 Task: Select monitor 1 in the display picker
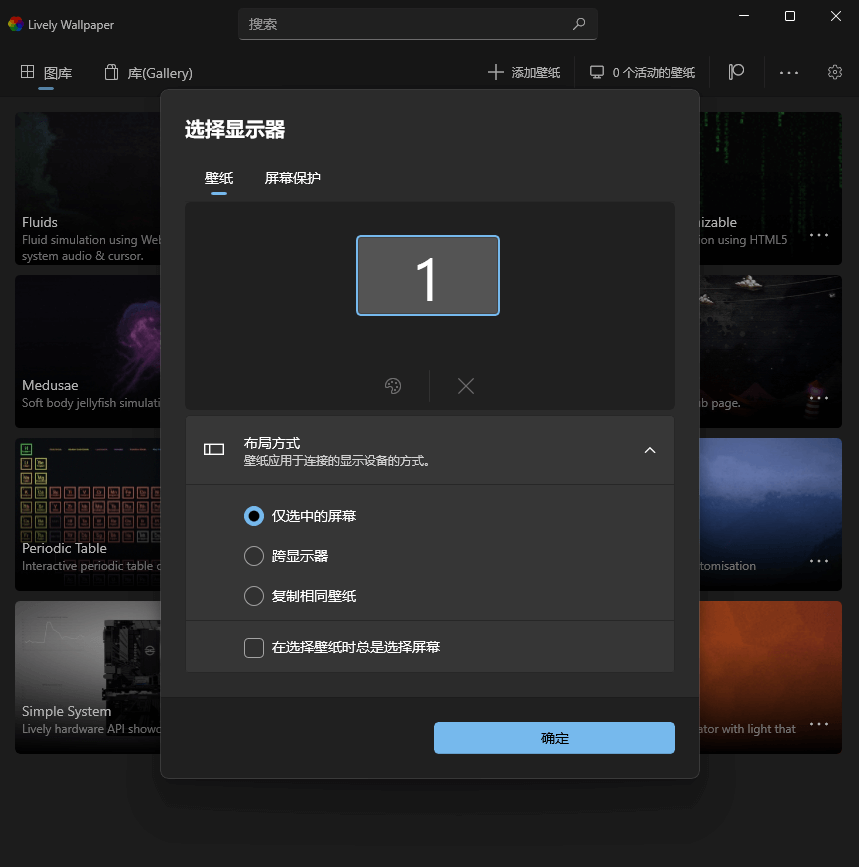coord(428,277)
